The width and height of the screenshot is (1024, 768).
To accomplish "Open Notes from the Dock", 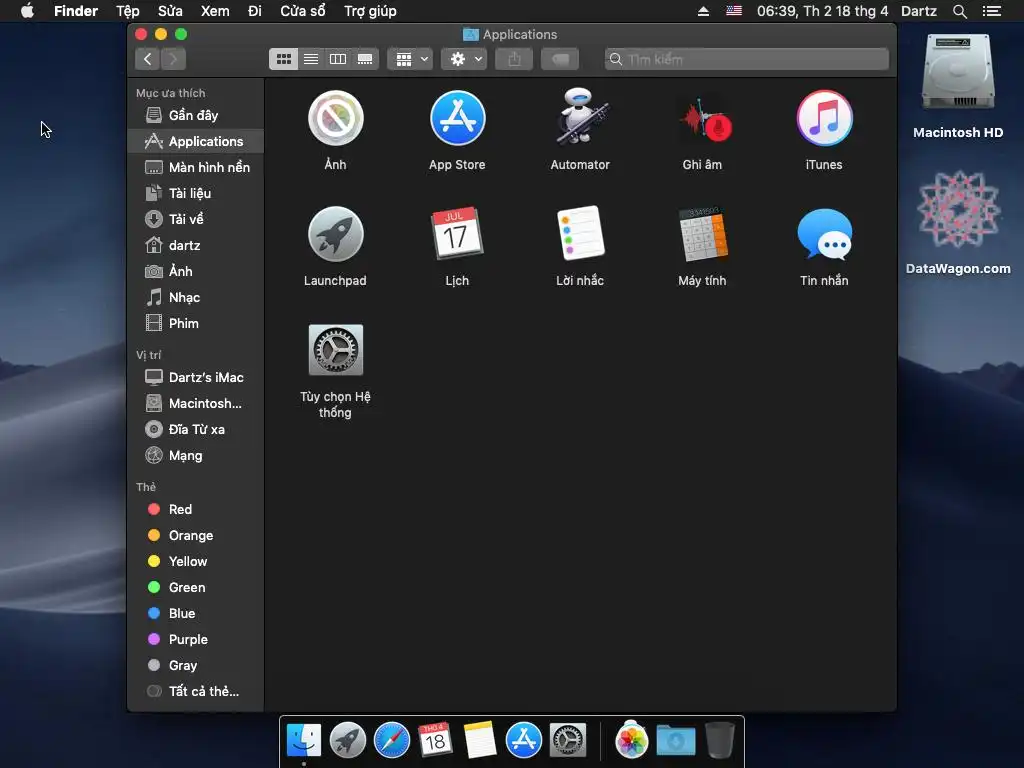I will [480, 741].
